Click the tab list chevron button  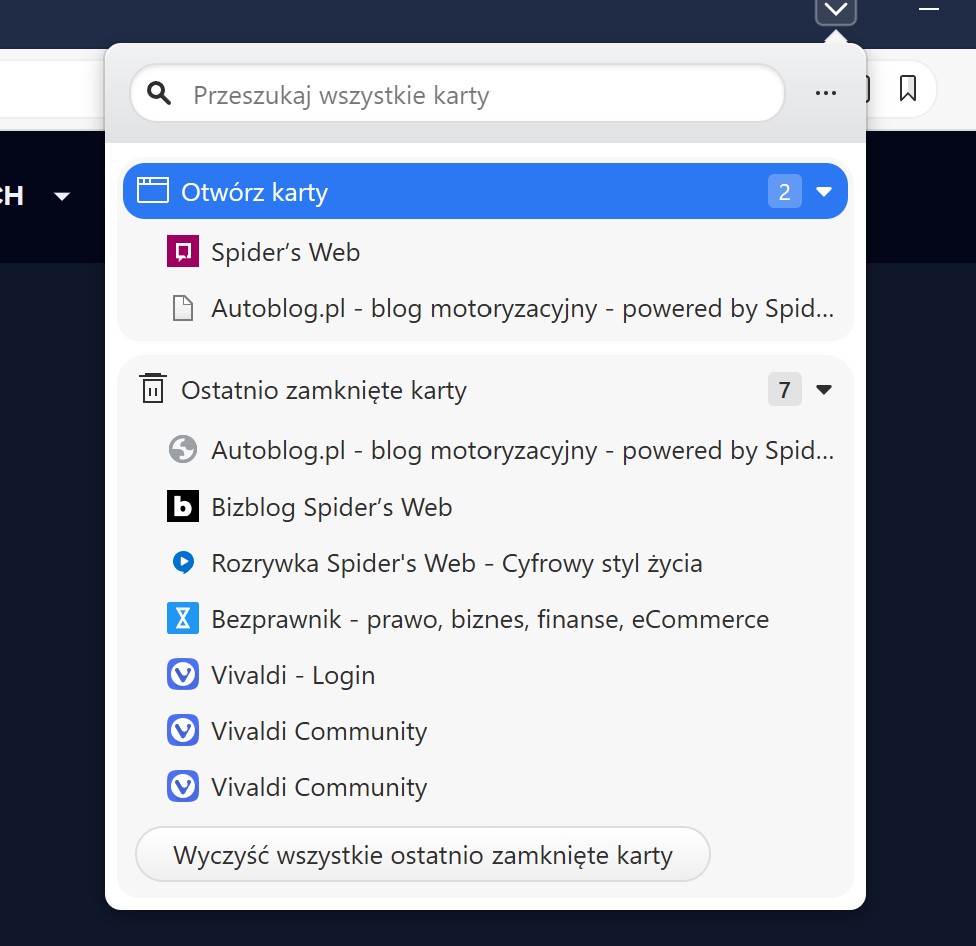click(x=835, y=11)
